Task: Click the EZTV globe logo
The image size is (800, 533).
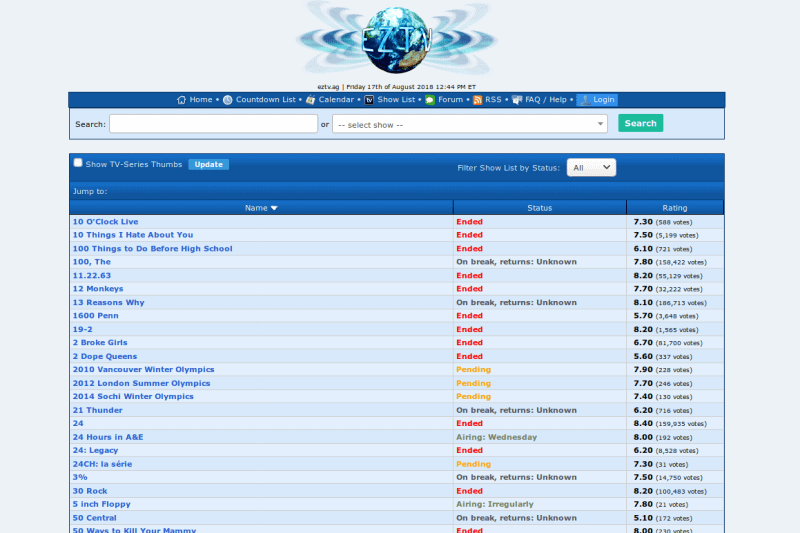Action: [396, 39]
